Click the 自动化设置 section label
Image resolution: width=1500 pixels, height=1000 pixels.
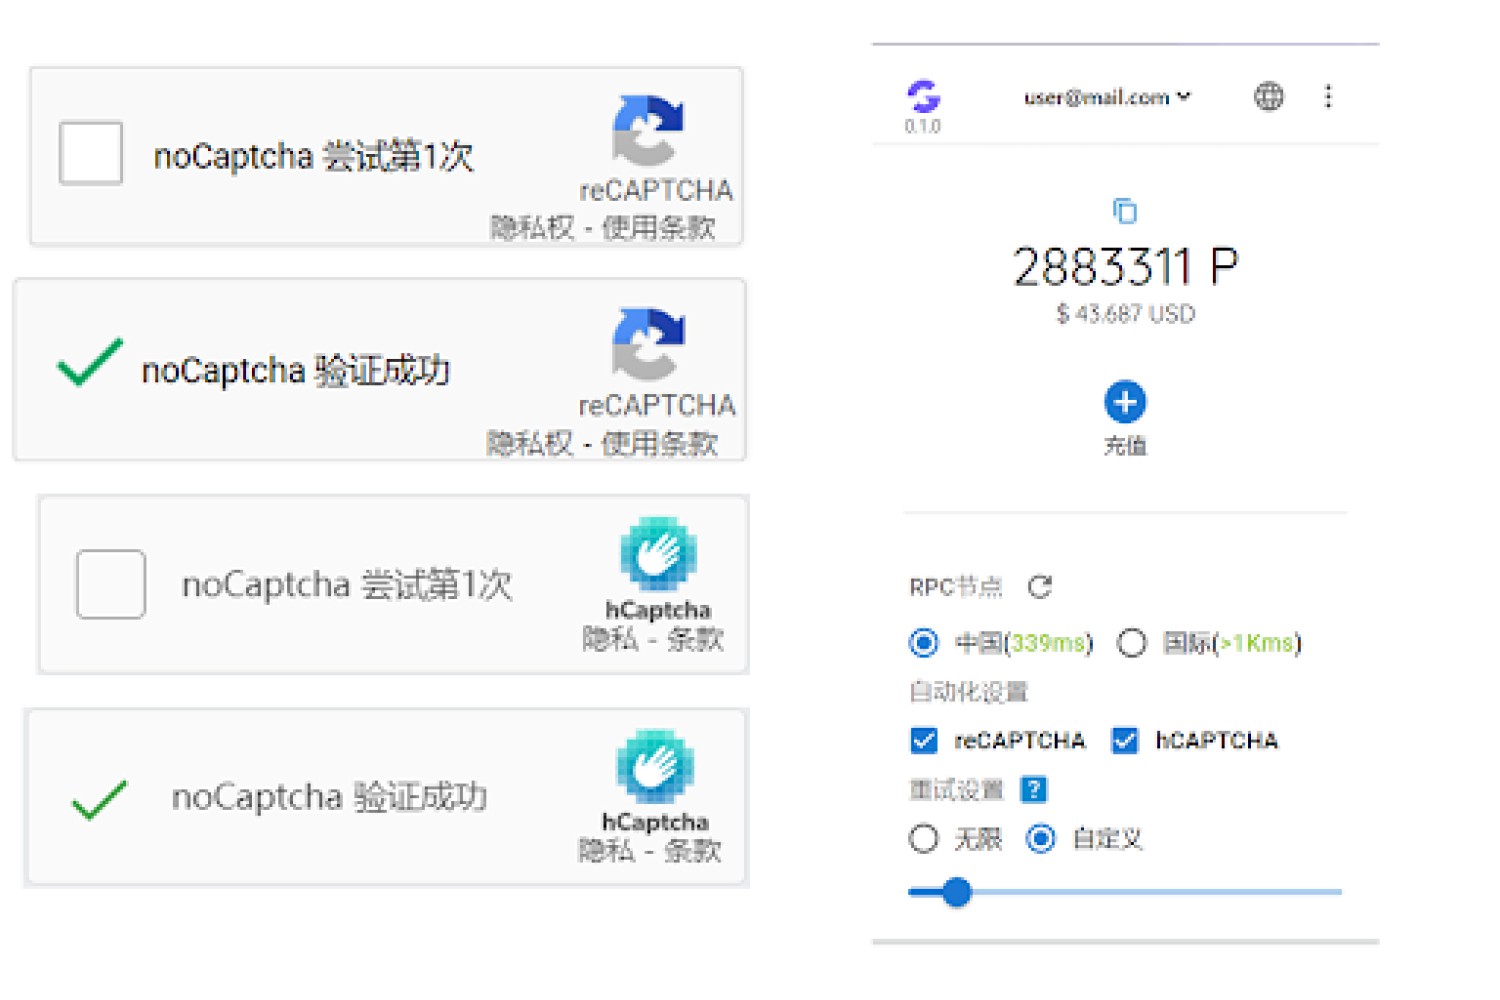tap(969, 692)
